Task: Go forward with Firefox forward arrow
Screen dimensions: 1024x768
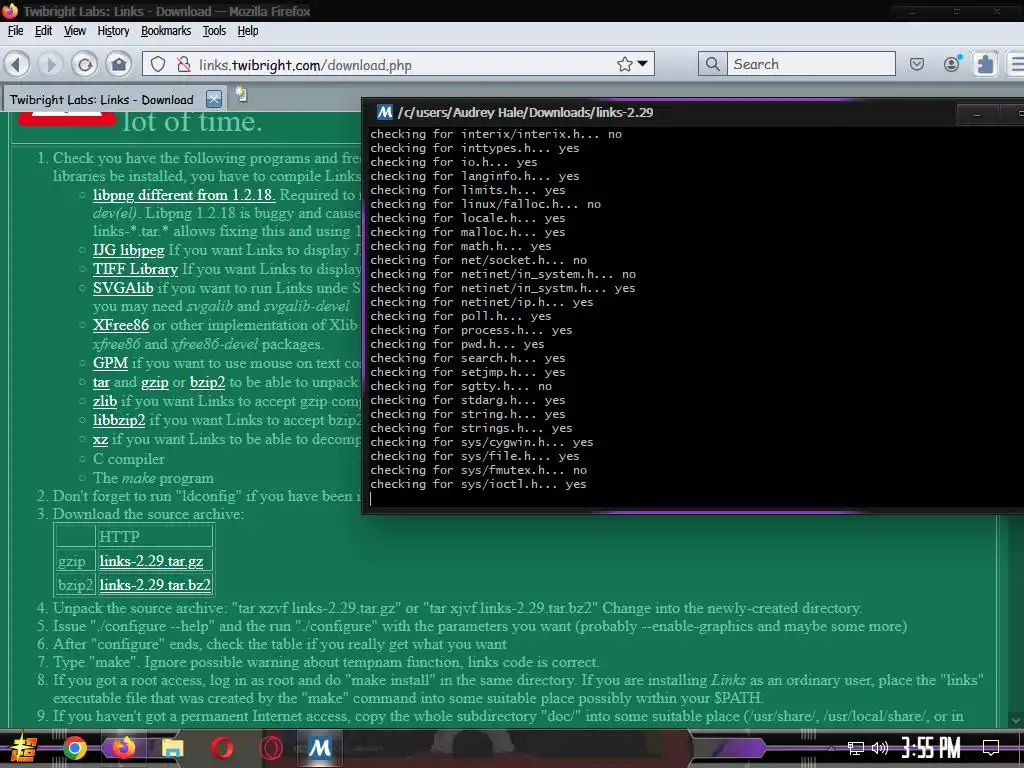Action: [50, 64]
